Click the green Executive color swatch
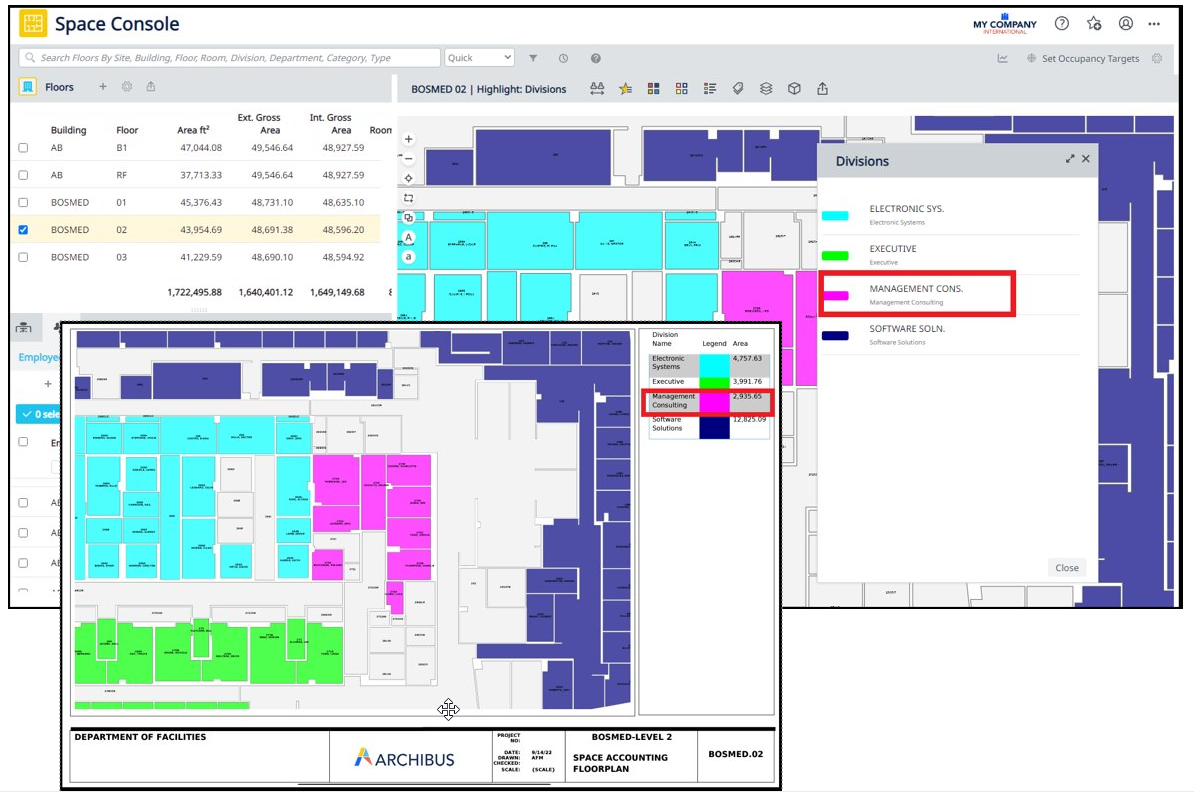Viewport: 1194px width, 792px height. click(x=835, y=255)
